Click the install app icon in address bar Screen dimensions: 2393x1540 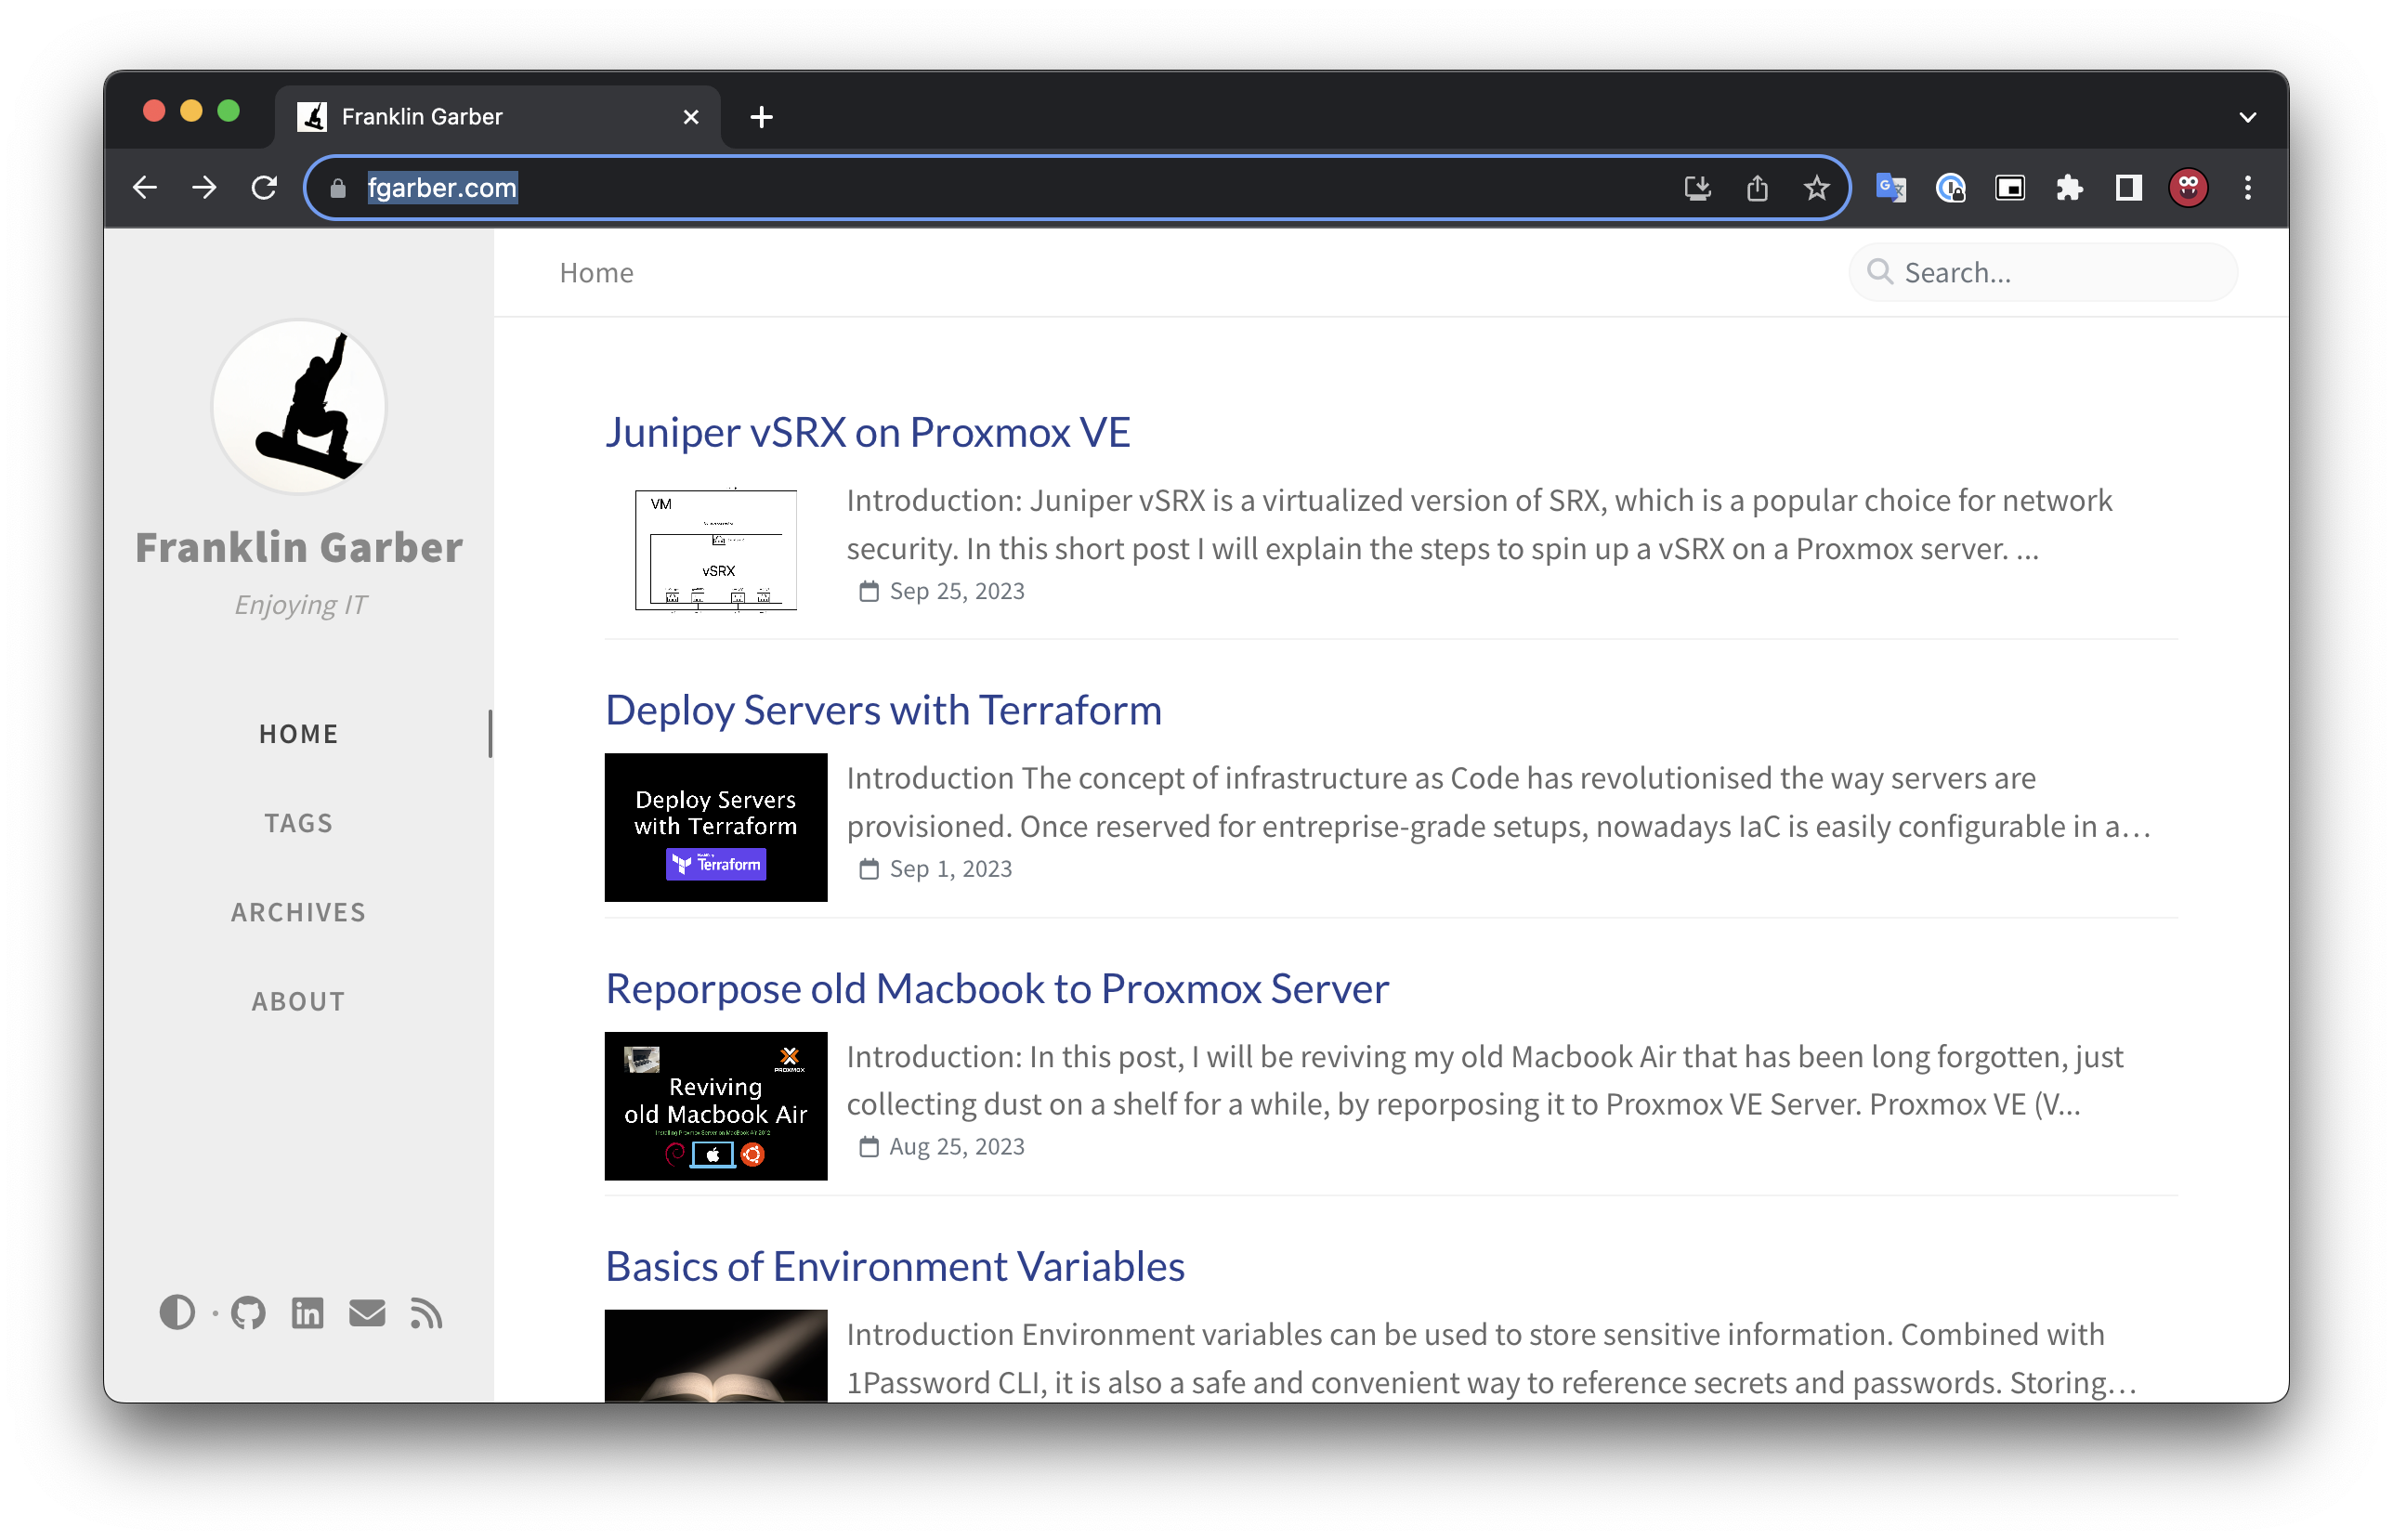click(x=1697, y=188)
